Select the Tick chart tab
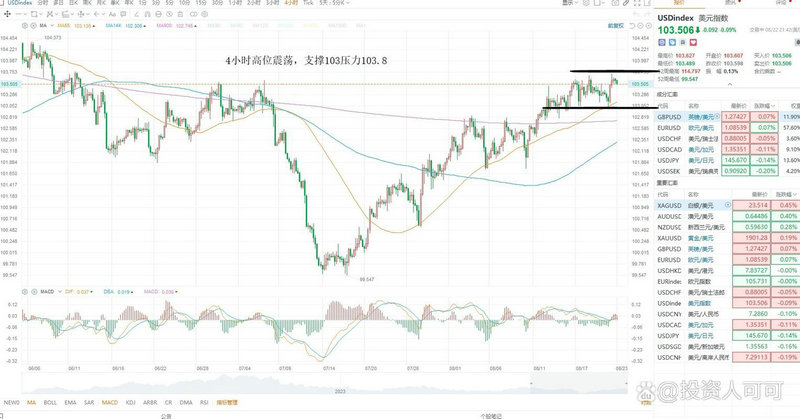 point(309,5)
